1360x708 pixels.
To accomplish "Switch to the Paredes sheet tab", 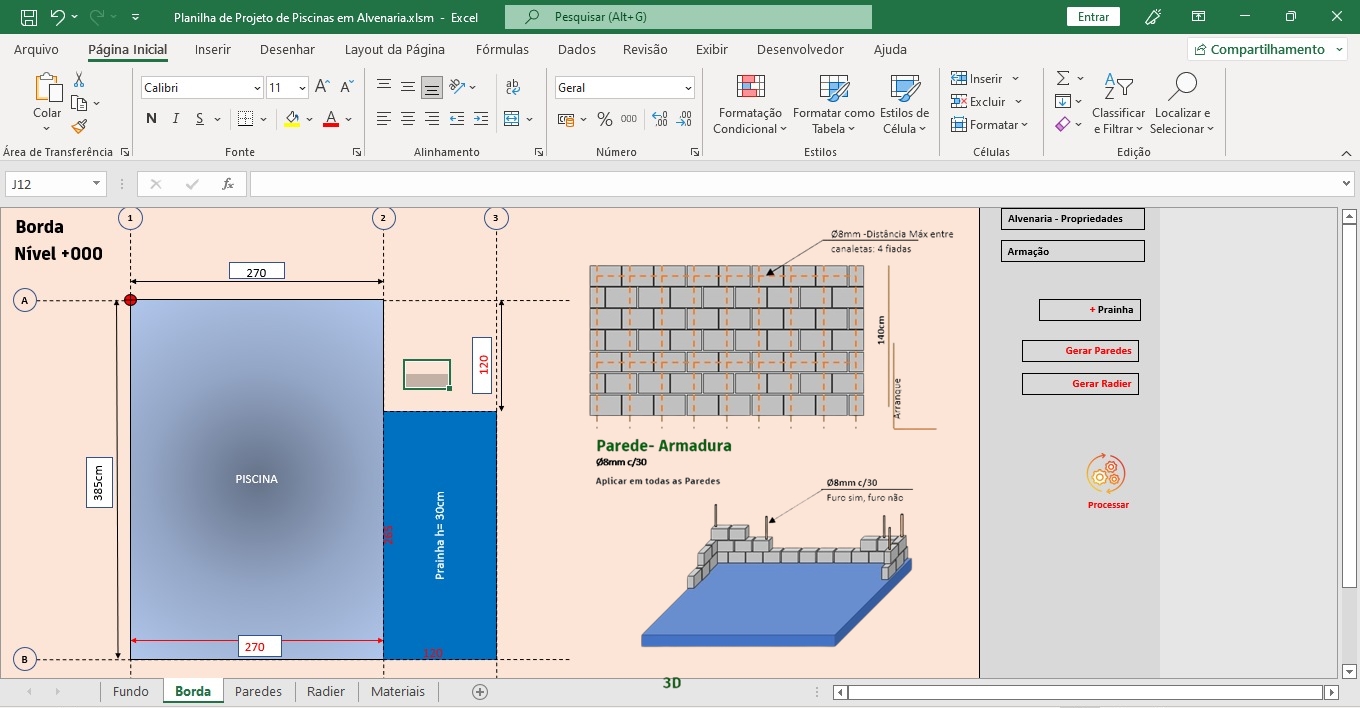I will (x=258, y=691).
